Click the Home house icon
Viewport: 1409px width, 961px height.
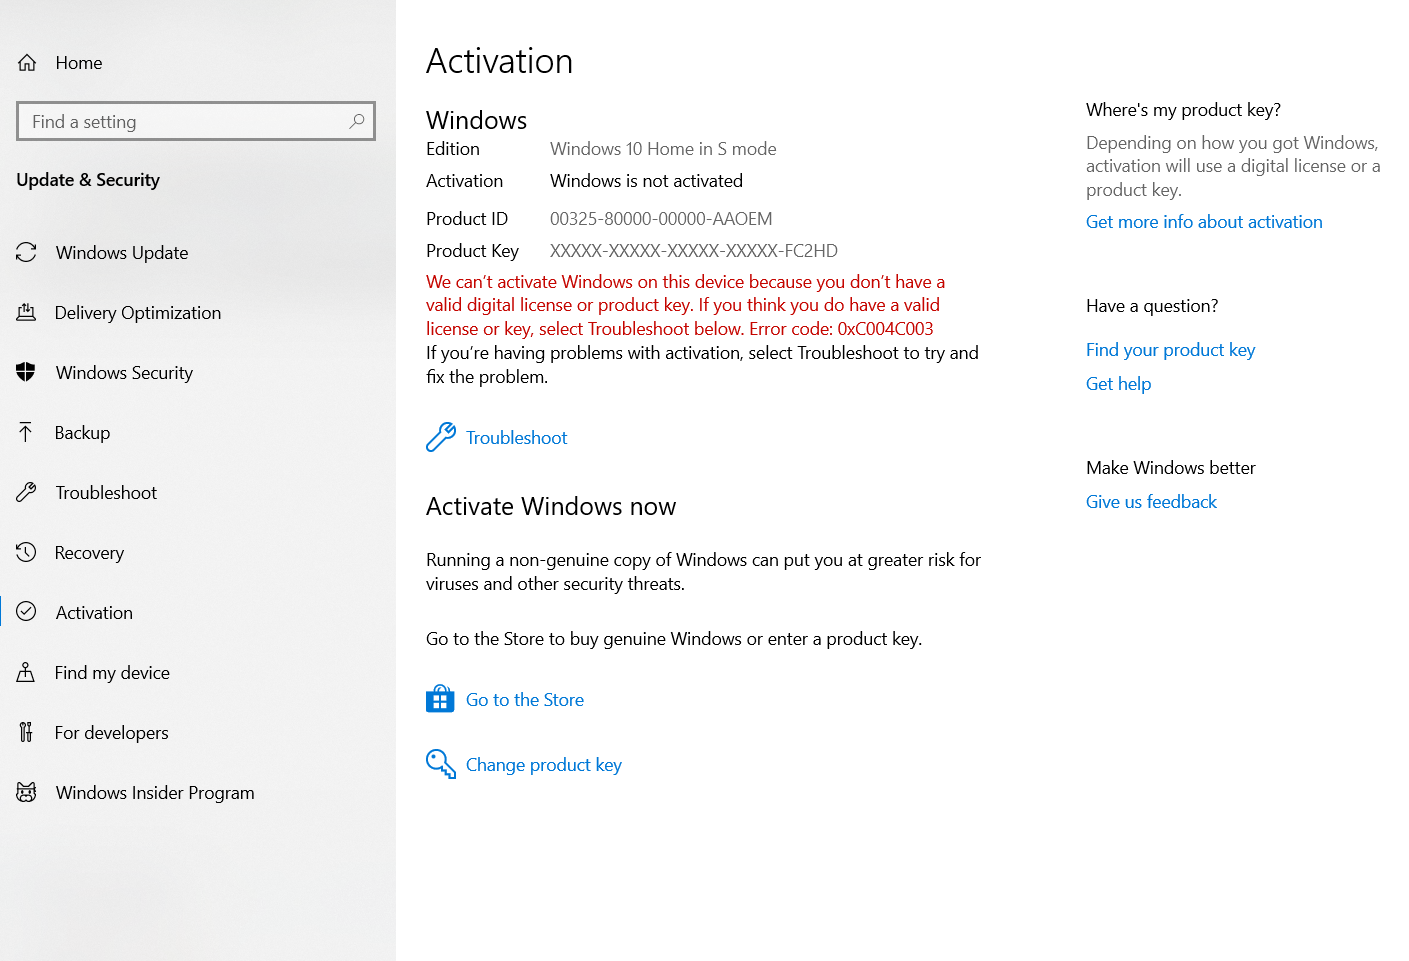pyautogui.click(x=27, y=63)
